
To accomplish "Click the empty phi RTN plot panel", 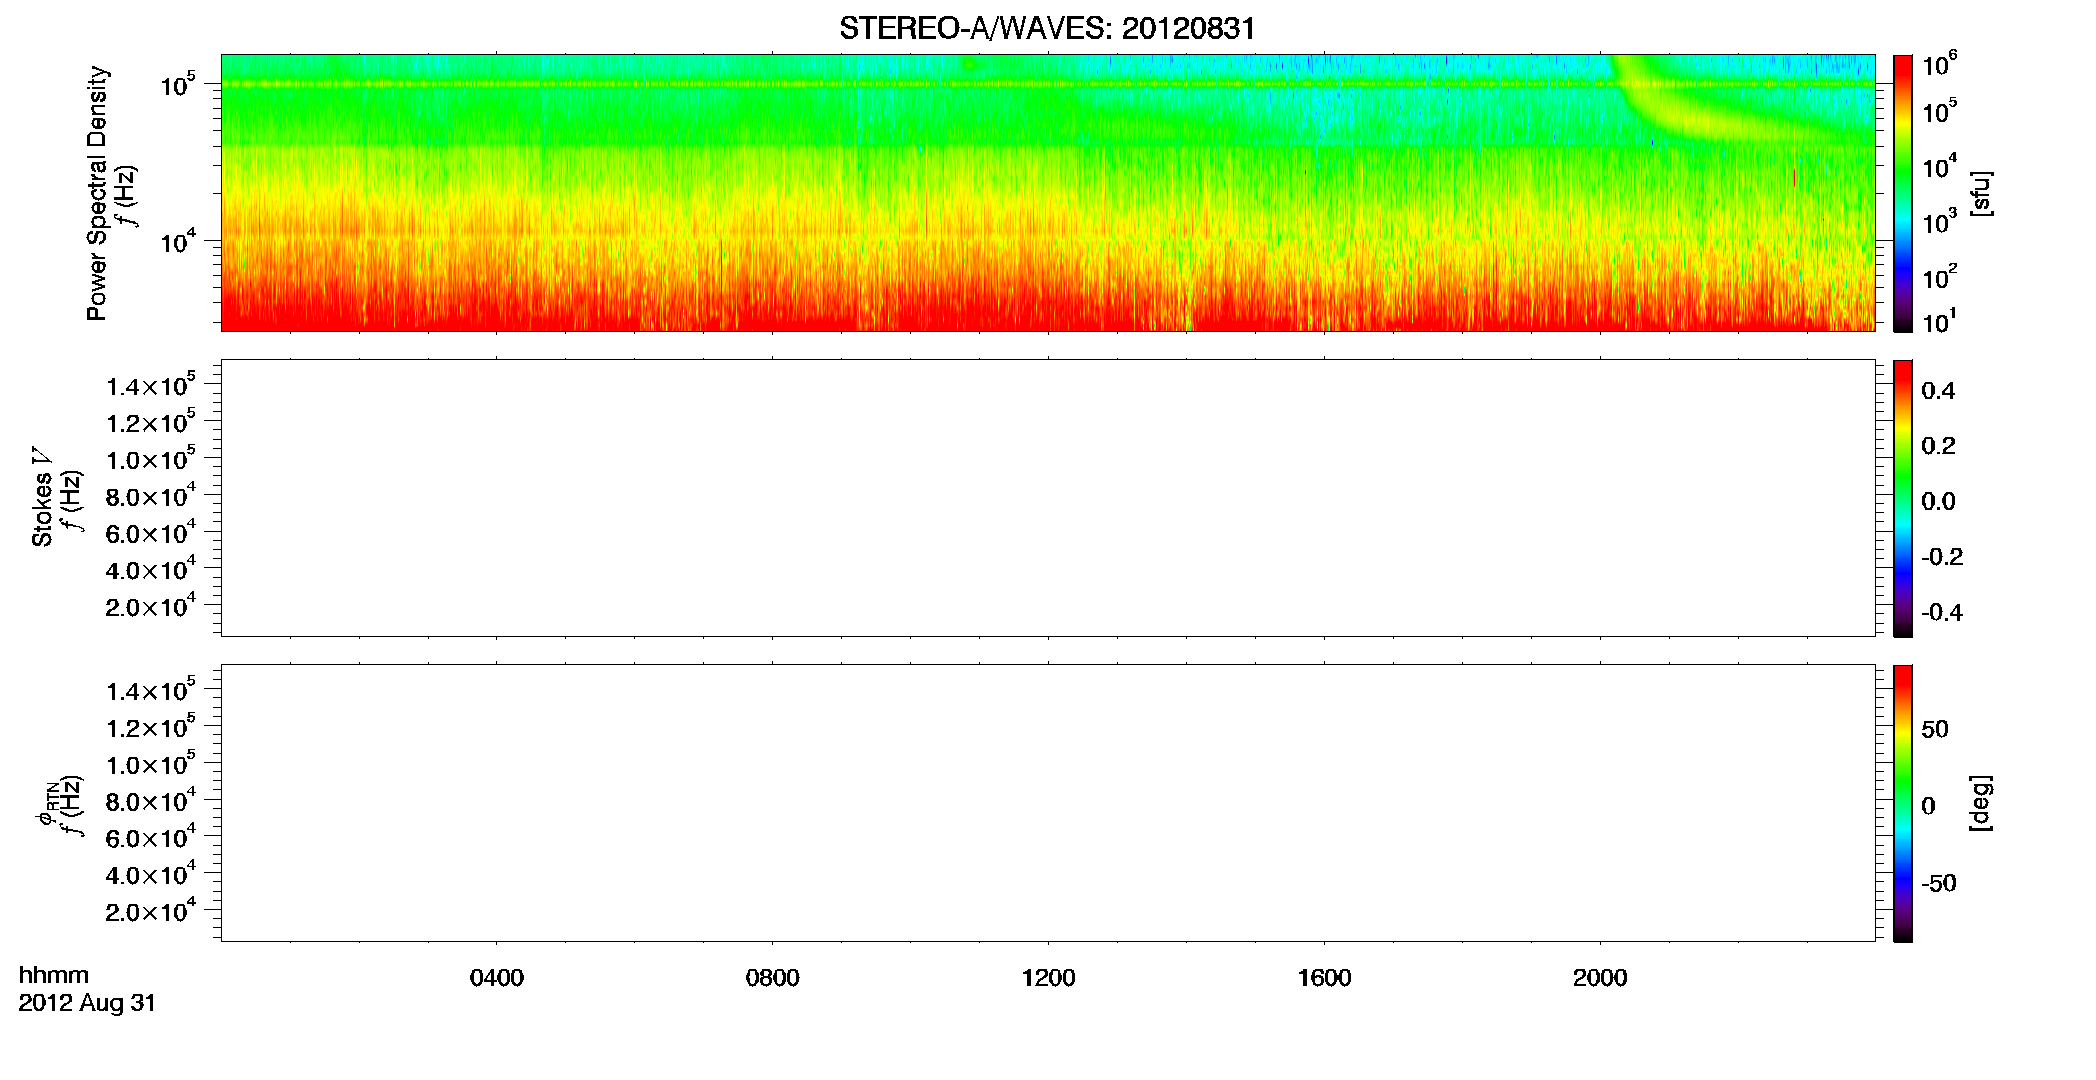I will coord(1048,803).
